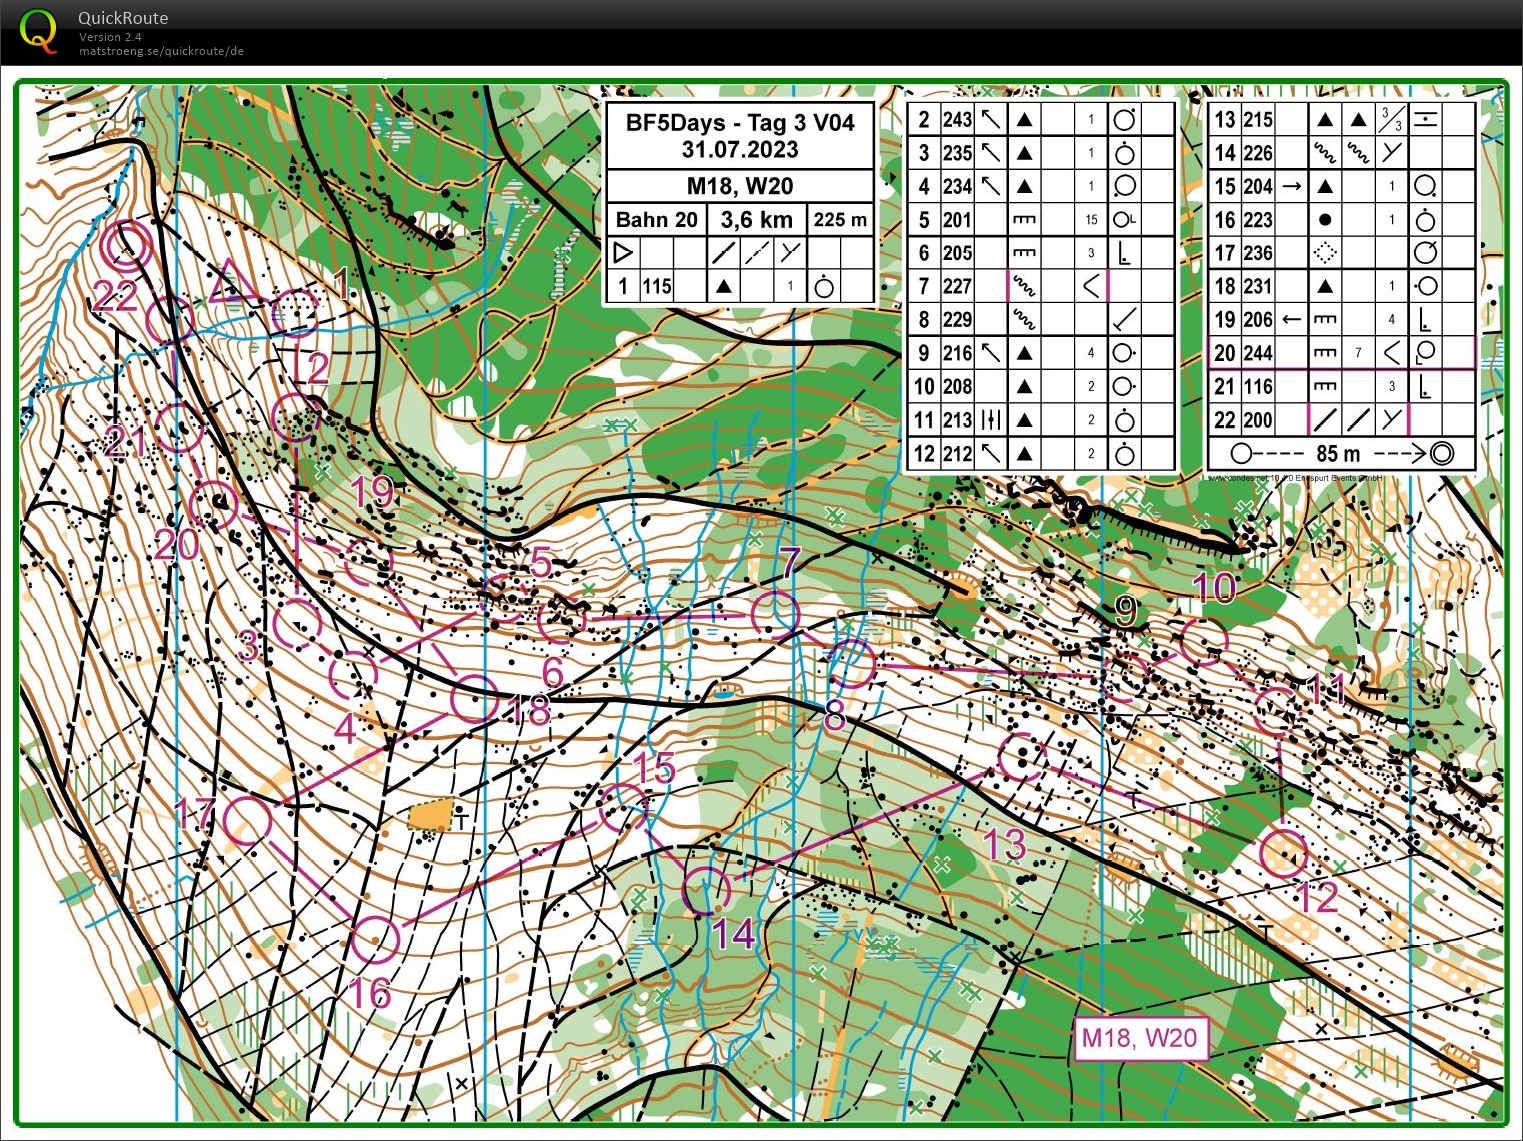Click the BF5Days - Tag 3 V04 title

pyautogui.click(x=740, y=124)
